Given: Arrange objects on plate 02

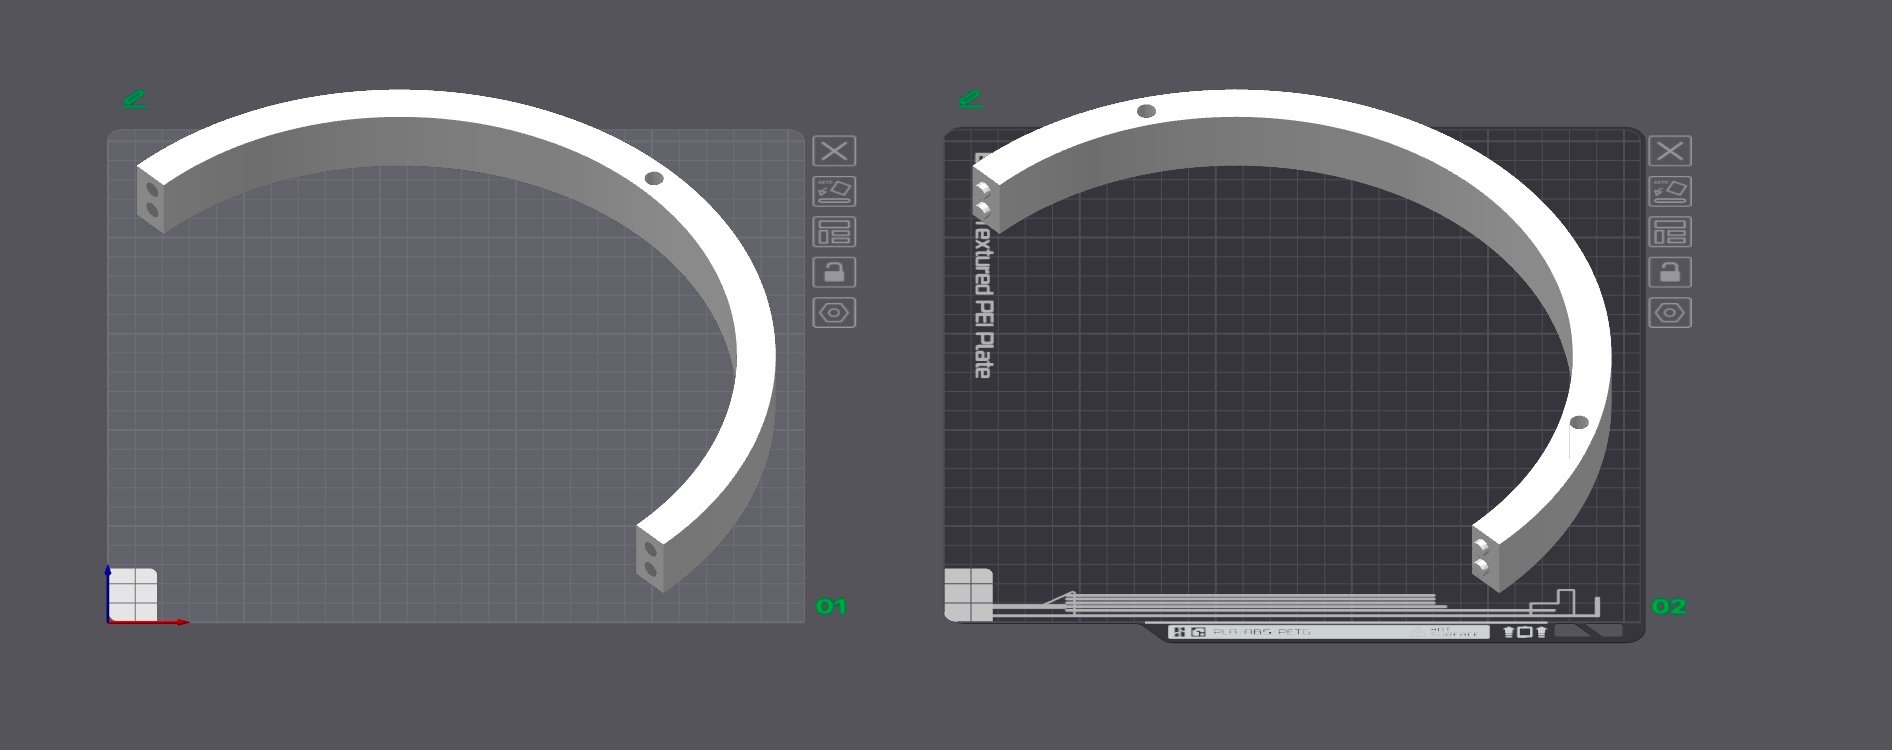Looking at the screenshot, I should [x=1670, y=232].
